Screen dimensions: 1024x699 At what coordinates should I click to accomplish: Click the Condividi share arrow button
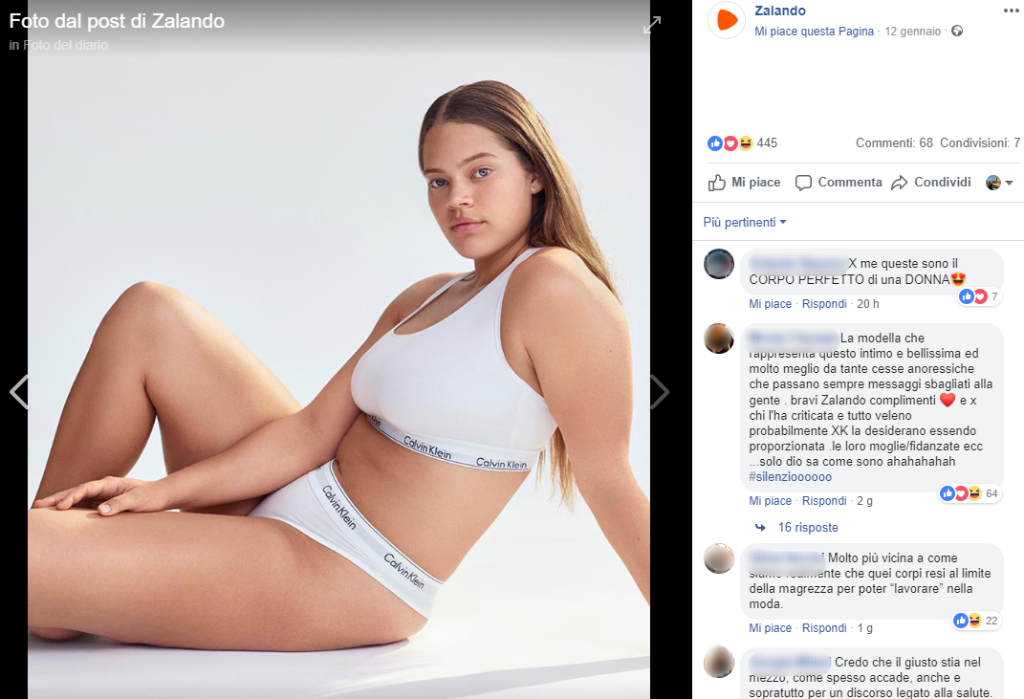coord(930,182)
